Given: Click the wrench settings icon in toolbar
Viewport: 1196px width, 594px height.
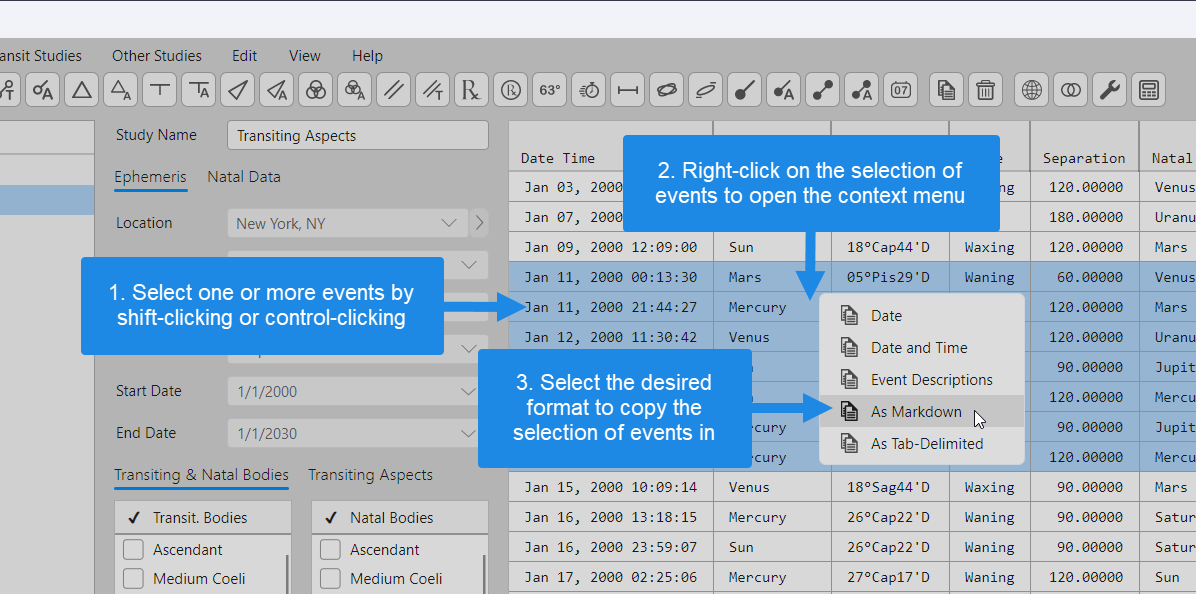Looking at the screenshot, I should coord(1109,90).
